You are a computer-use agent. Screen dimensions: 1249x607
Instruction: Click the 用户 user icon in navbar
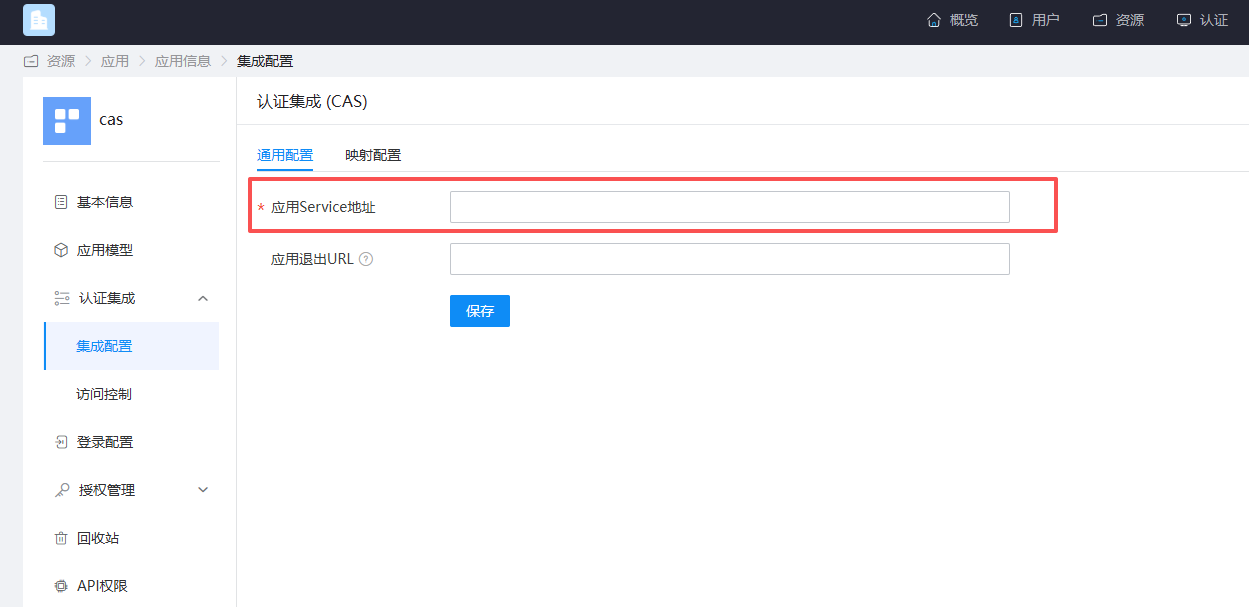coord(1016,20)
